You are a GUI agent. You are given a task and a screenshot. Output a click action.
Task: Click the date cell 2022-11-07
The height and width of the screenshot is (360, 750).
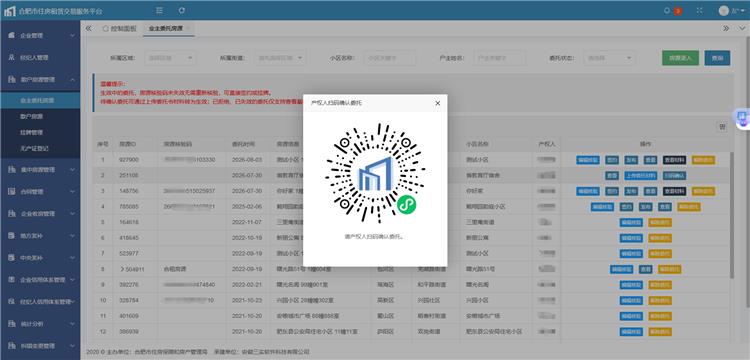[x=247, y=222]
